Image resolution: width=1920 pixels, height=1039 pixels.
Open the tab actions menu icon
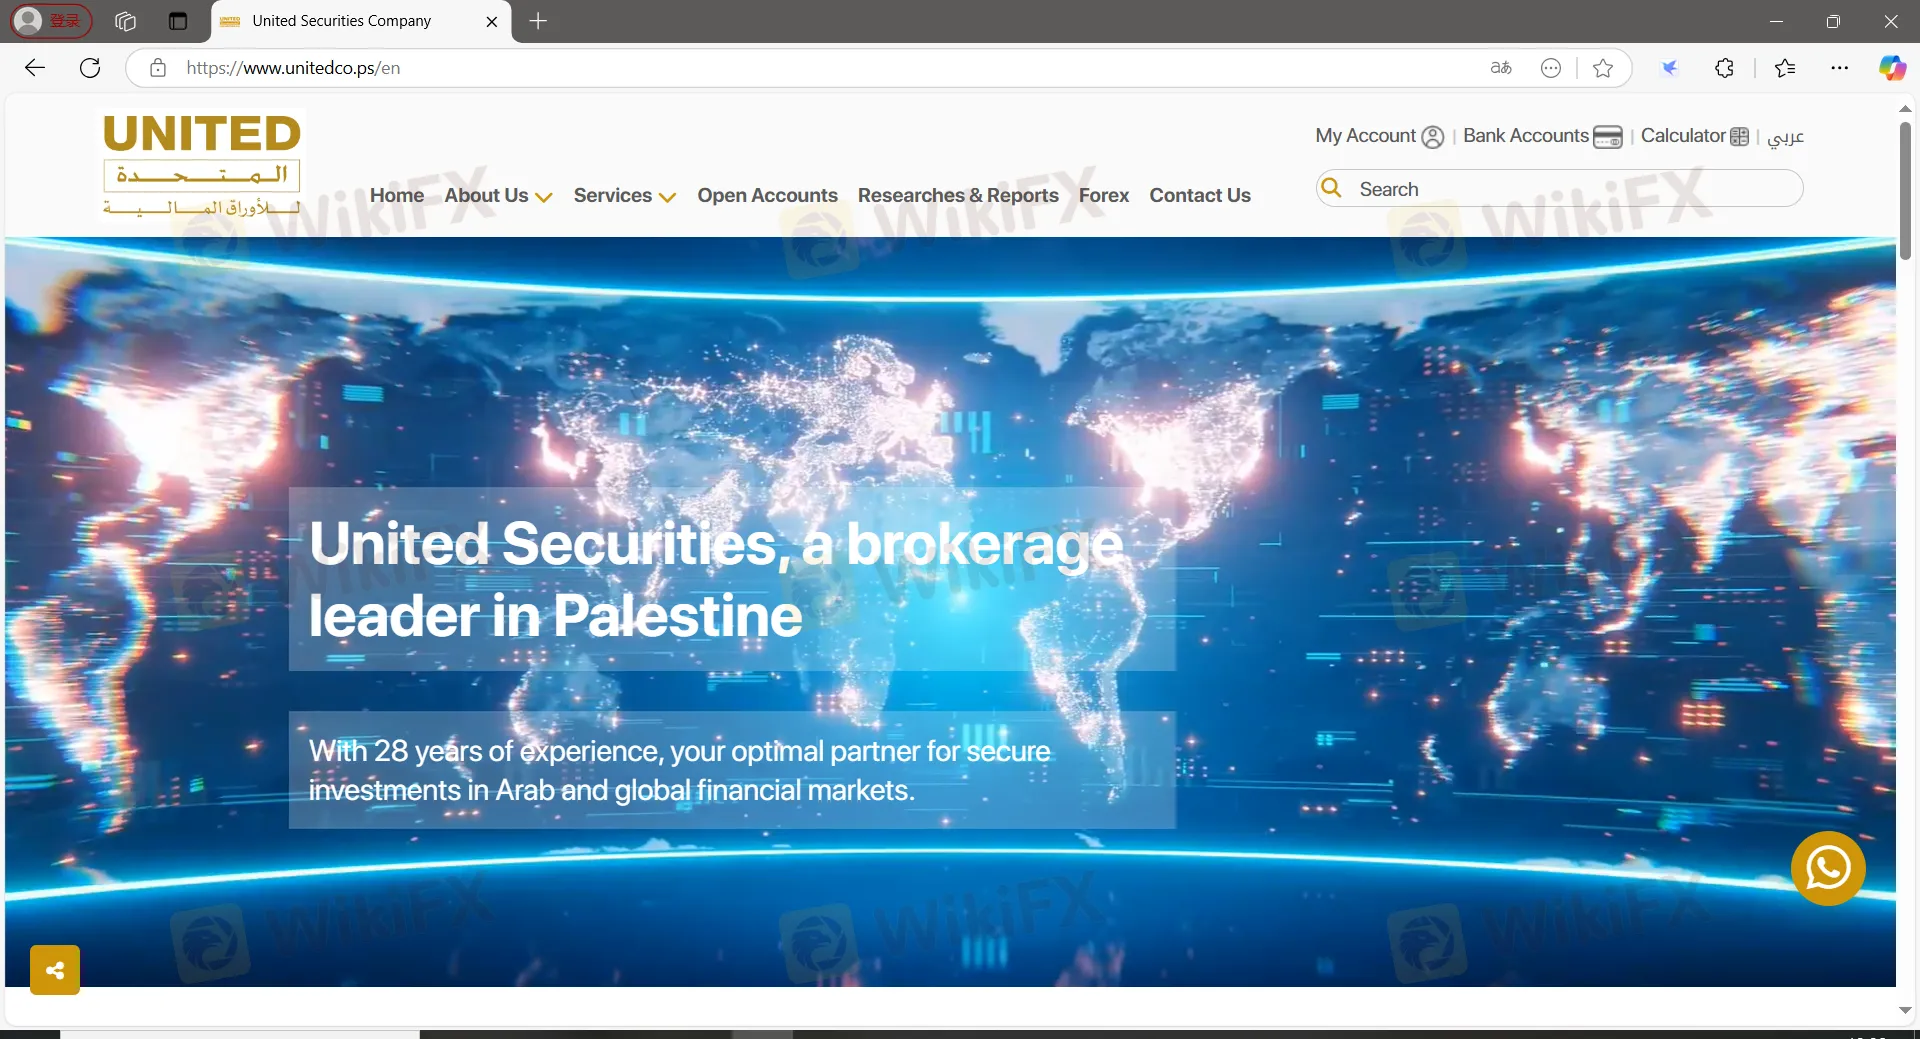tap(178, 21)
